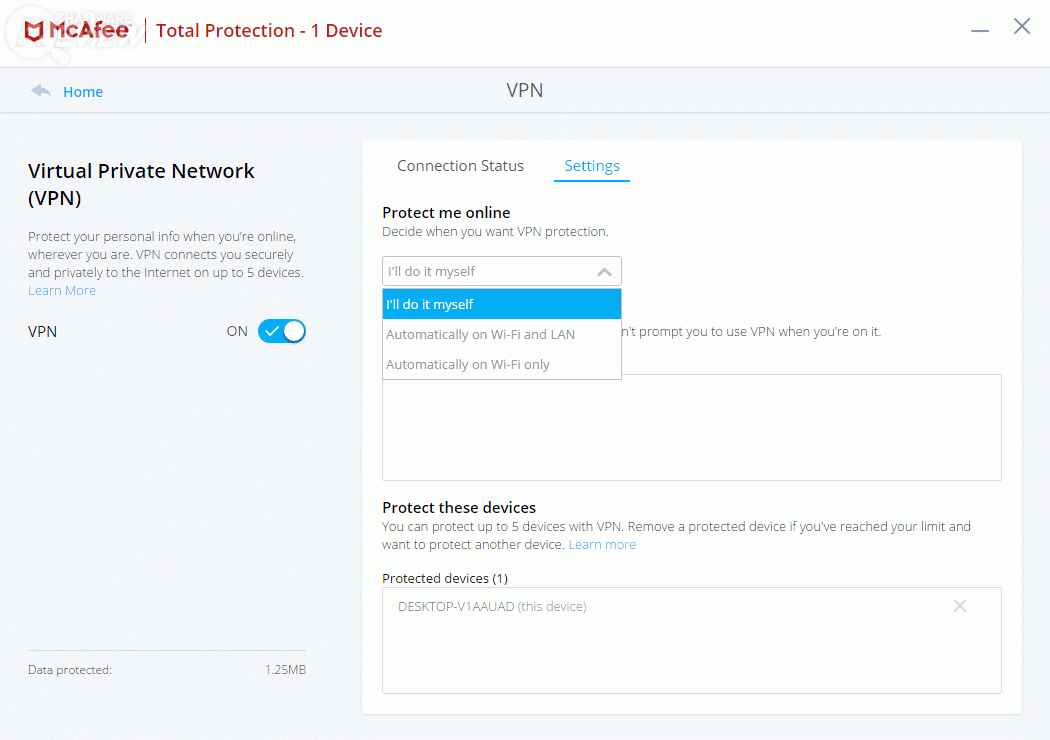Click the back arrow icon beside Home
The width and height of the screenshot is (1050, 740).
click(x=41, y=91)
